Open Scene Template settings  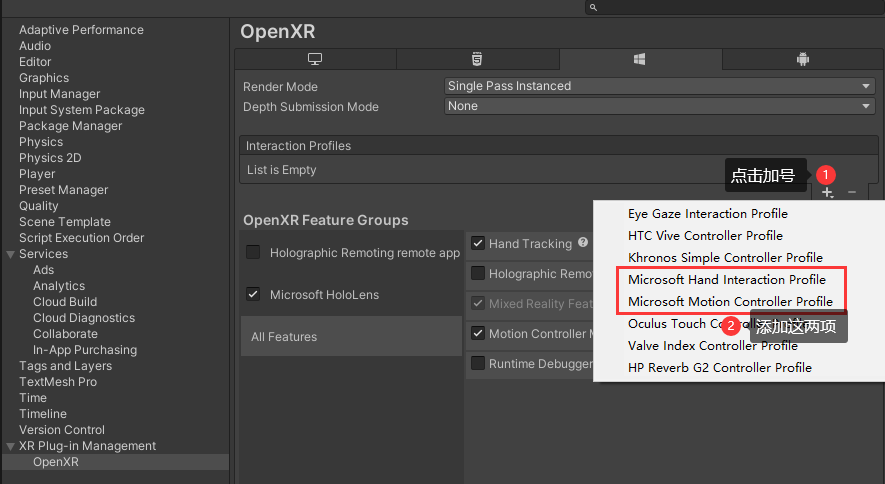pyautogui.click(x=65, y=222)
